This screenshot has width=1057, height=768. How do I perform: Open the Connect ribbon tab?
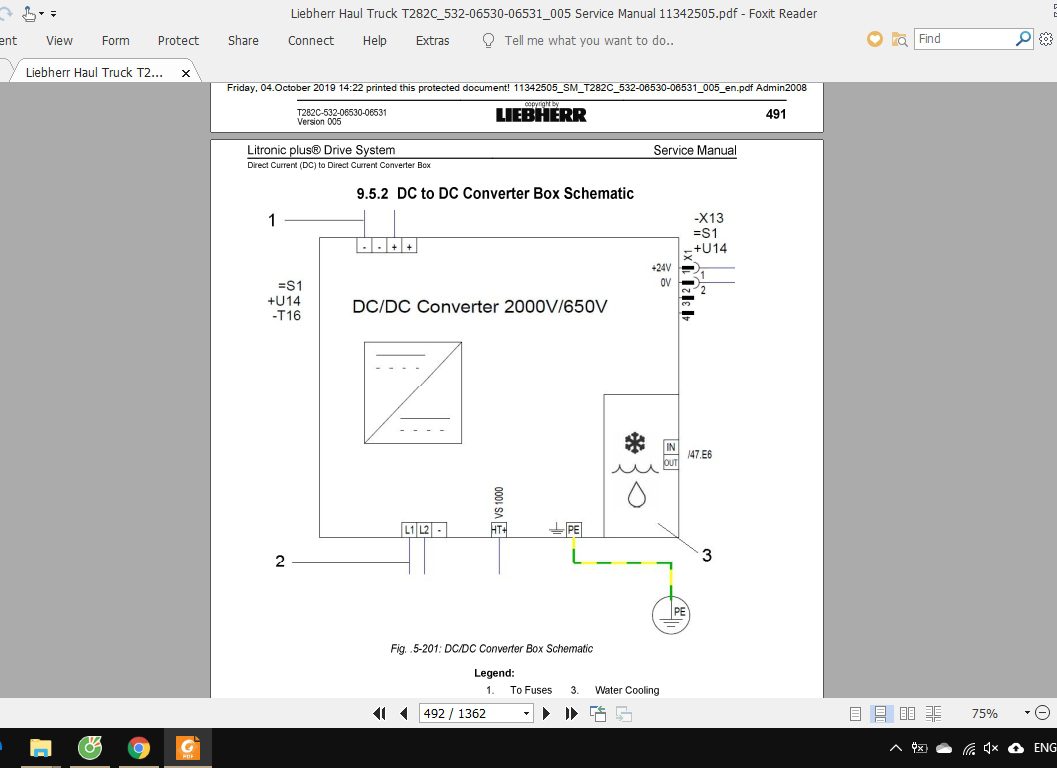[x=311, y=40]
